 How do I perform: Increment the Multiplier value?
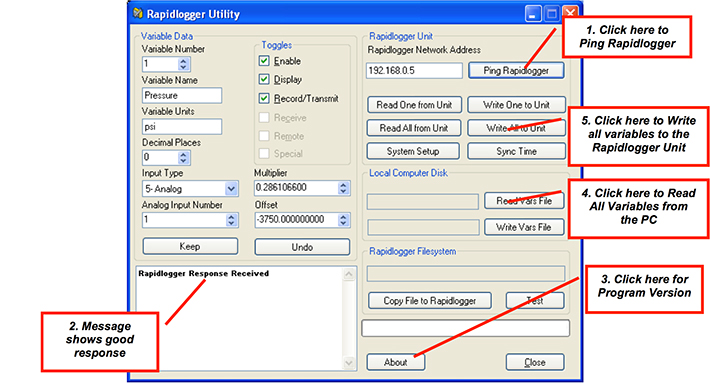pyautogui.click(x=343, y=185)
